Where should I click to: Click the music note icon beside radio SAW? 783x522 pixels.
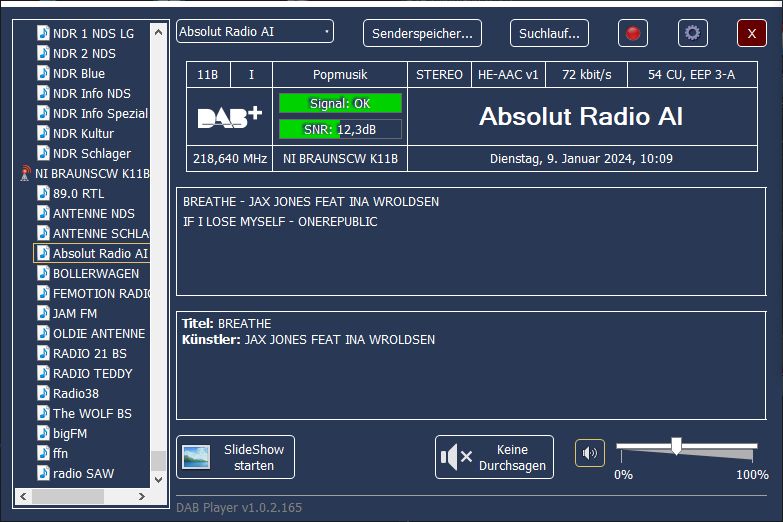pos(43,473)
